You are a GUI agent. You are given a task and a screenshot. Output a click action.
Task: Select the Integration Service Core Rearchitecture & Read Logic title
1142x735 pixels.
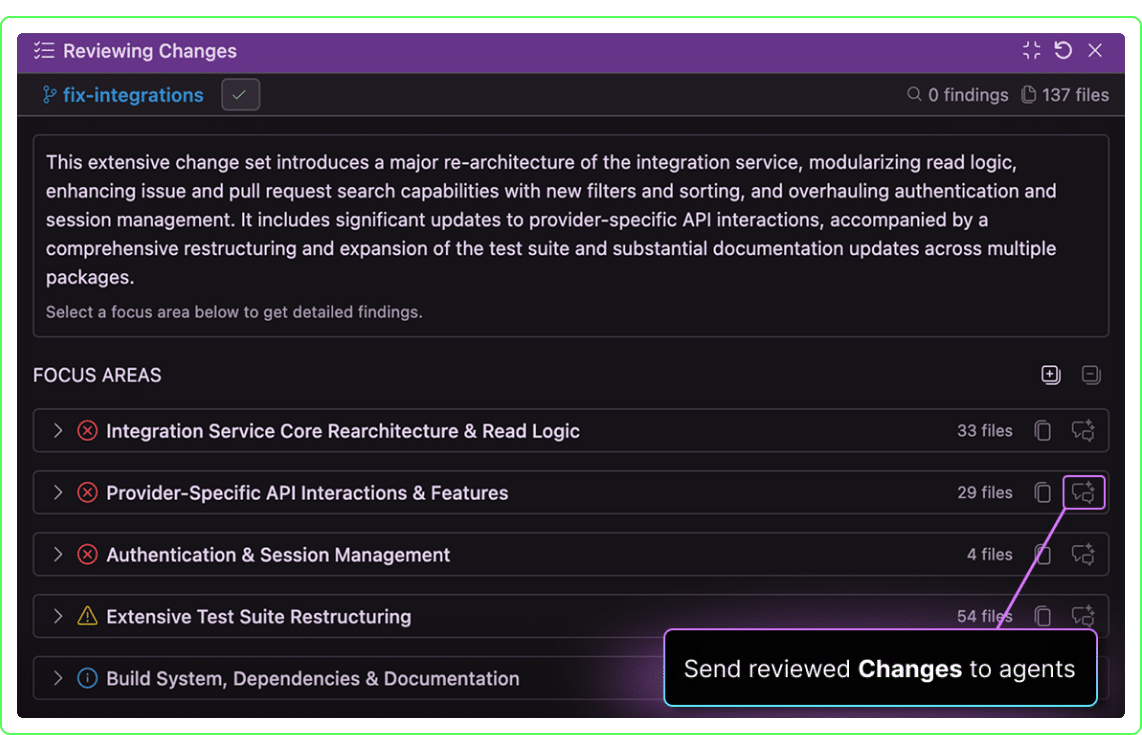coord(343,431)
